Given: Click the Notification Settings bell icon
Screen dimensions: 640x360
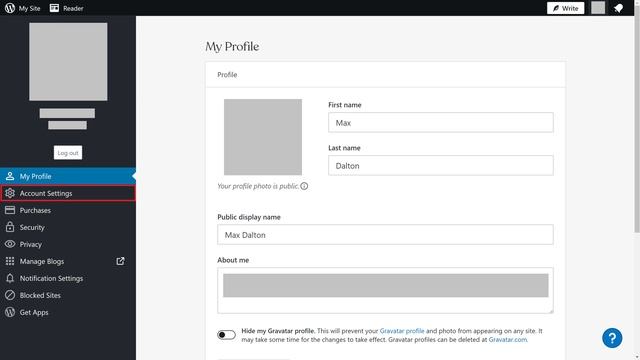Looking at the screenshot, I should click(10, 278).
